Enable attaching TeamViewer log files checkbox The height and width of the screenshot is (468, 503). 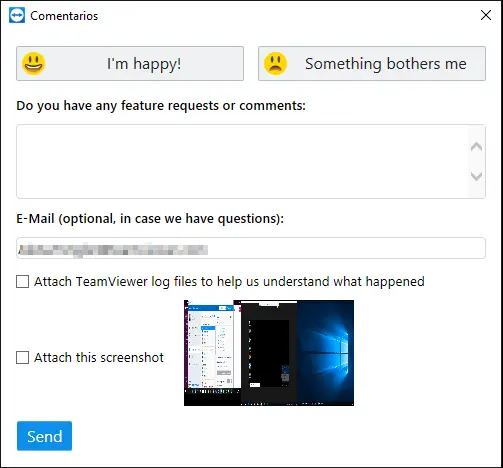(x=22, y=281)
